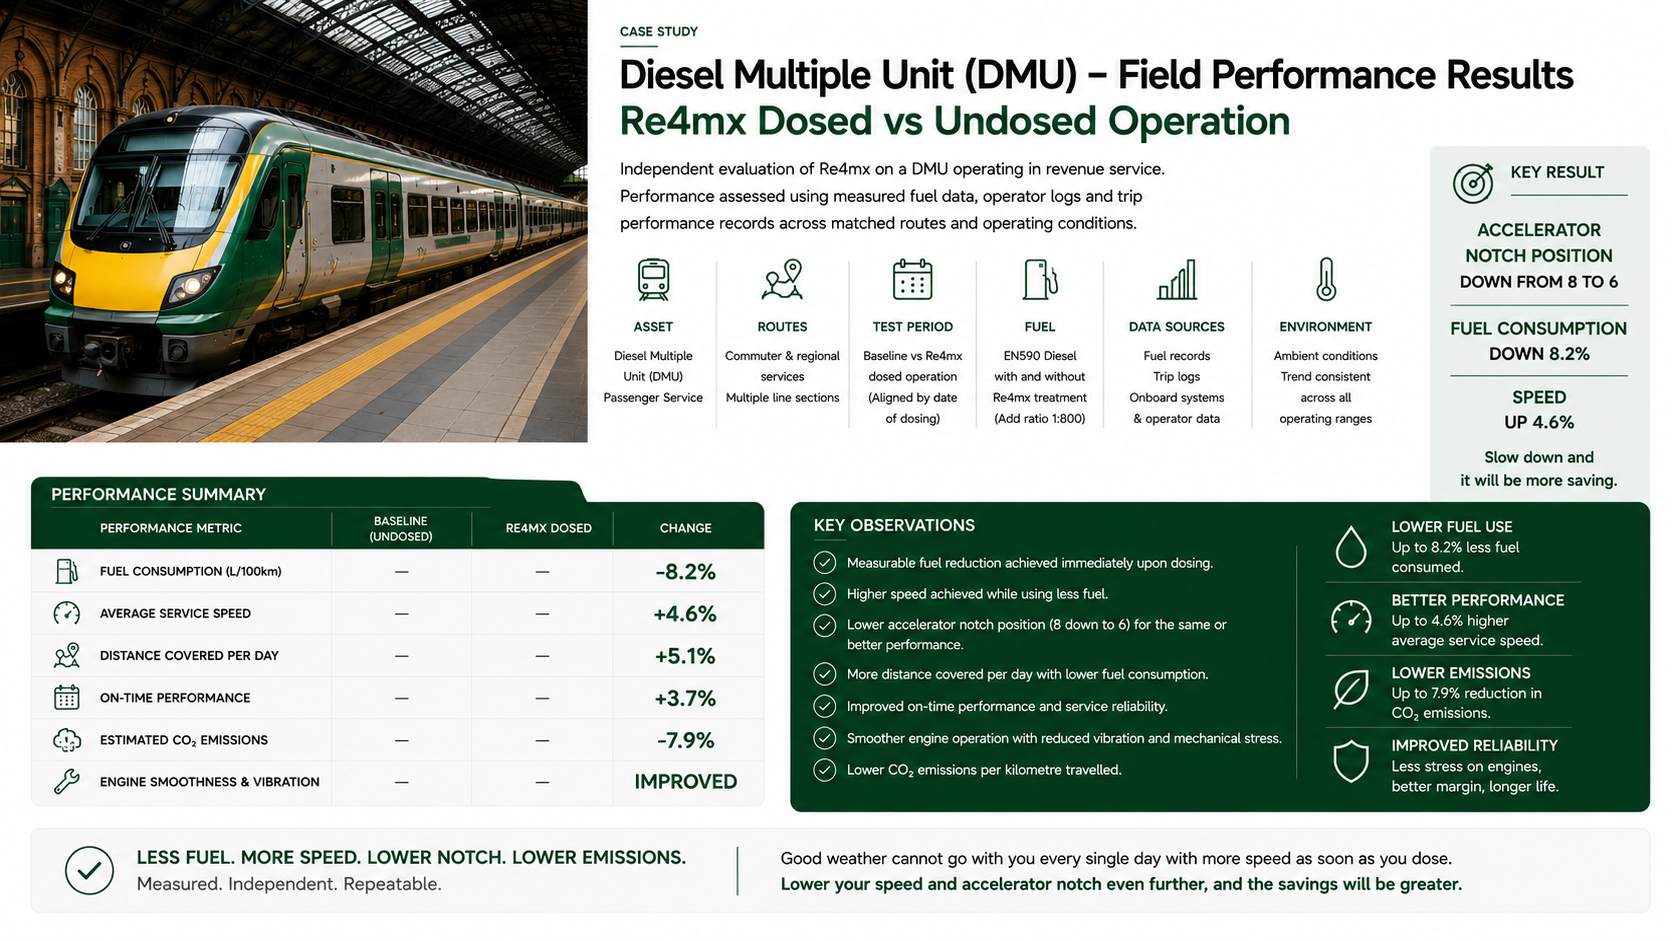Image resolution: width=1672 pixels, height=941 pixels.
Task: Click the shield icon beside IMPROVED RELIABILITY
Action: pos(1351,762)
